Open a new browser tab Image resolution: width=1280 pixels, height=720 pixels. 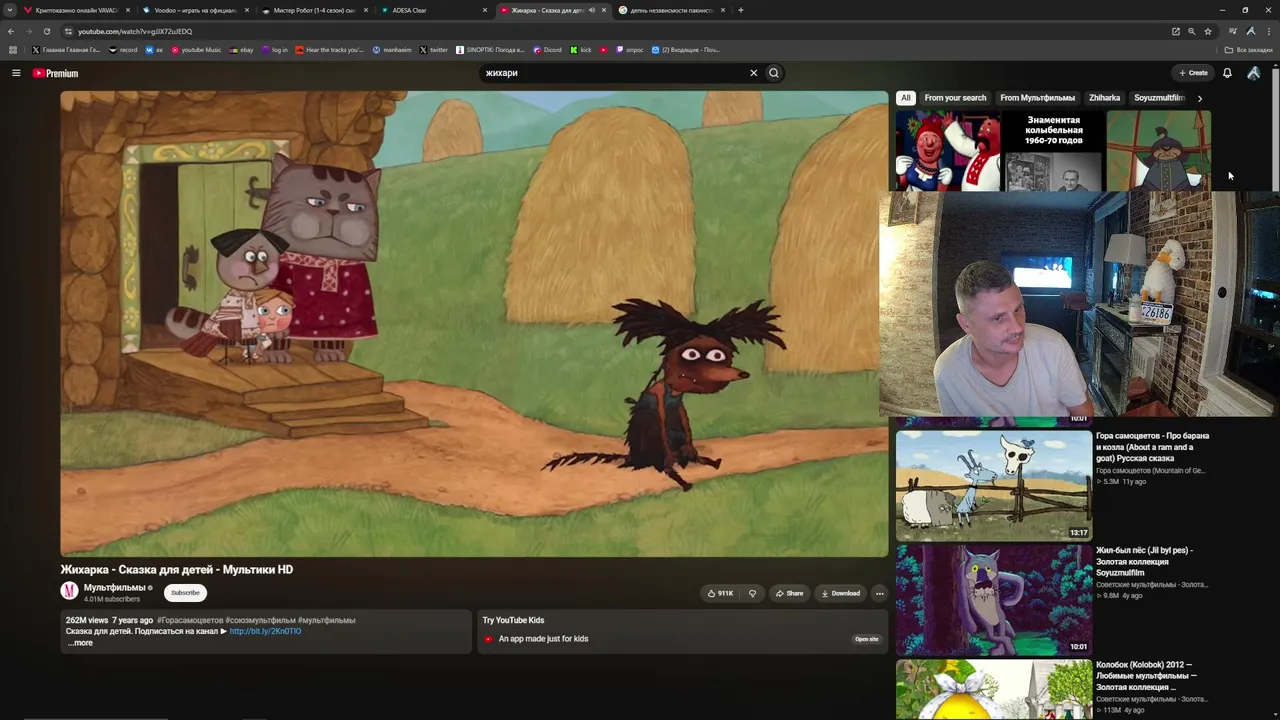(x=741, y=10)
